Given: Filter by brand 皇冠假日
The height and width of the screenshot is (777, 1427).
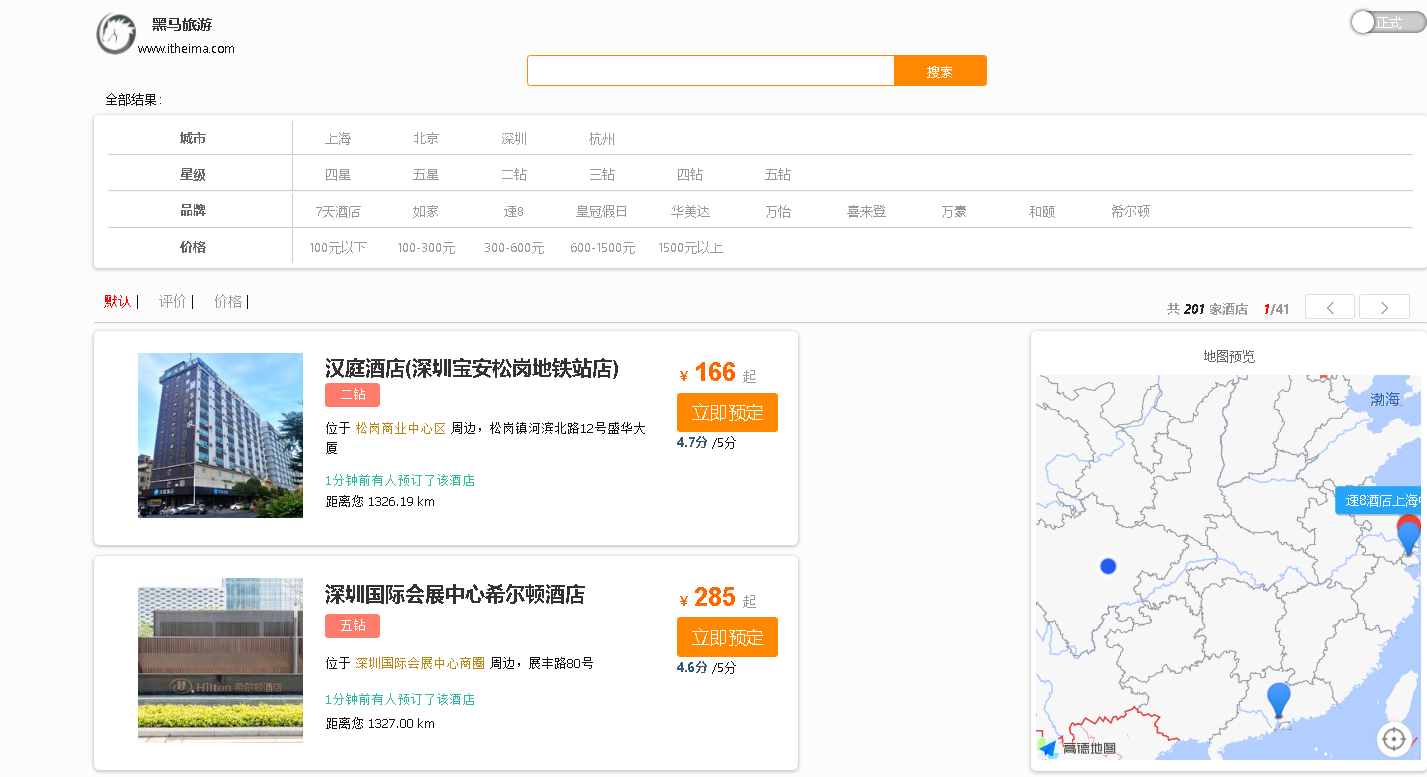Looking at the screenshot, I should pyautogui.click(x=602, y=212).
